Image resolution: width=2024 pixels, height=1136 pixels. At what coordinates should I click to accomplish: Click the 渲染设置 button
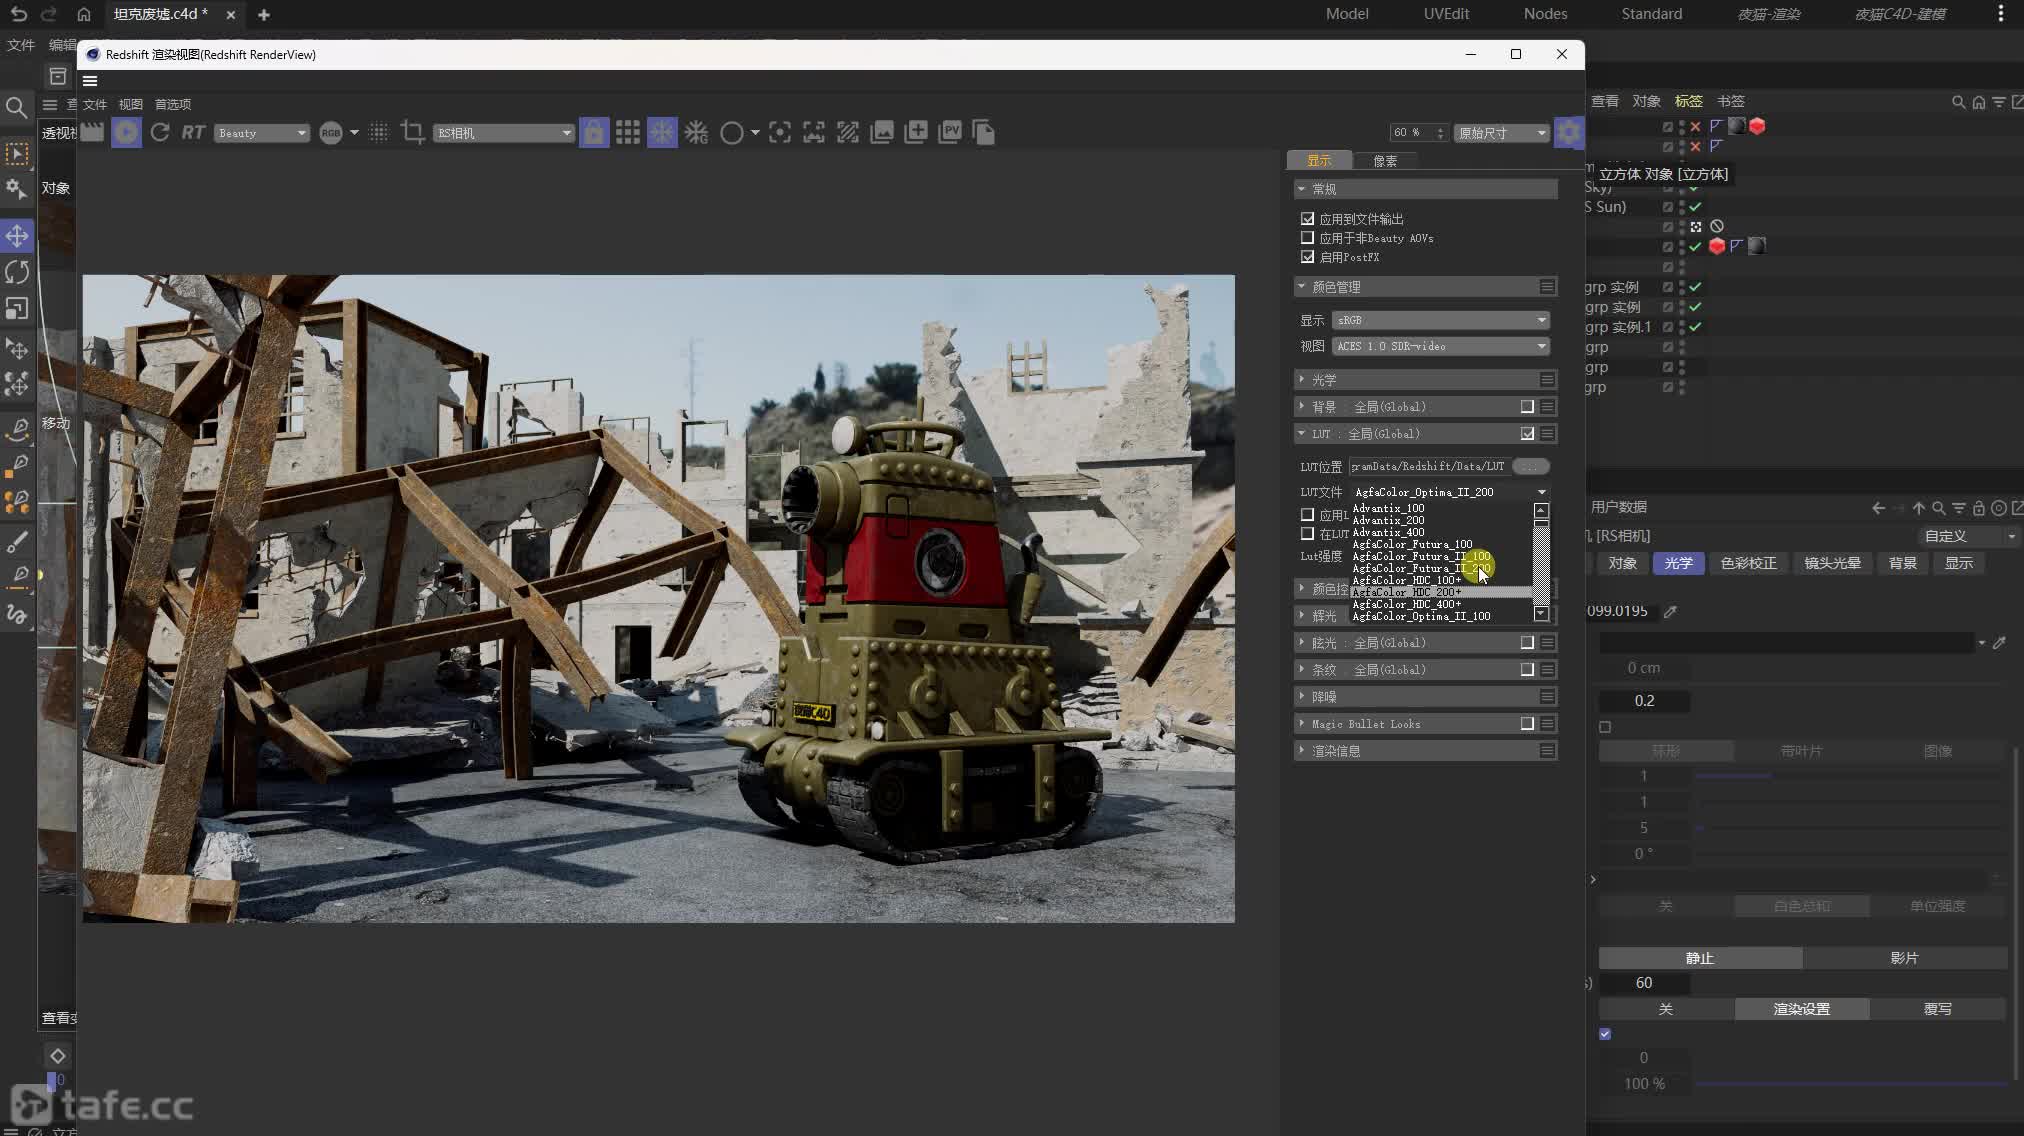(x=1801, y=1009)
